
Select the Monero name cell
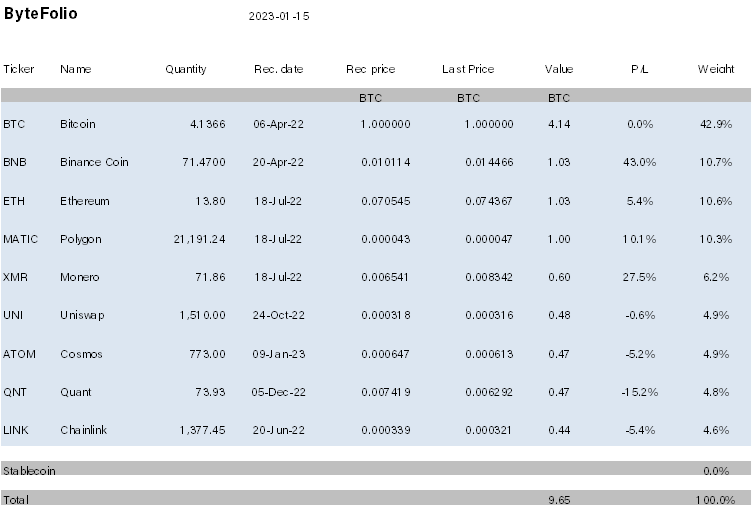coord(80,277)
